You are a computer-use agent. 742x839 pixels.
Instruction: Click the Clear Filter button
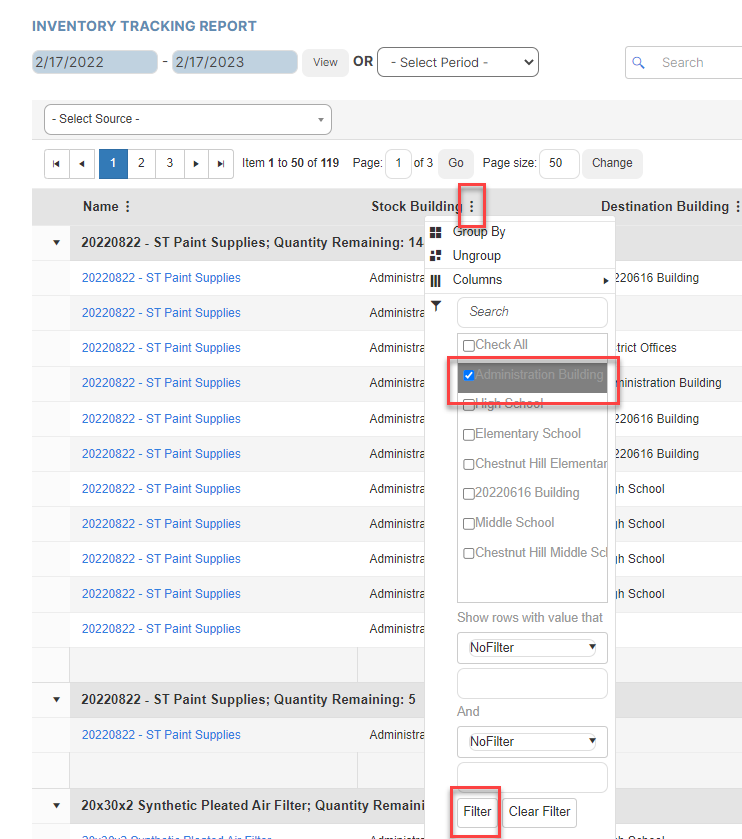pyautogui.click(x=539, y=812)
